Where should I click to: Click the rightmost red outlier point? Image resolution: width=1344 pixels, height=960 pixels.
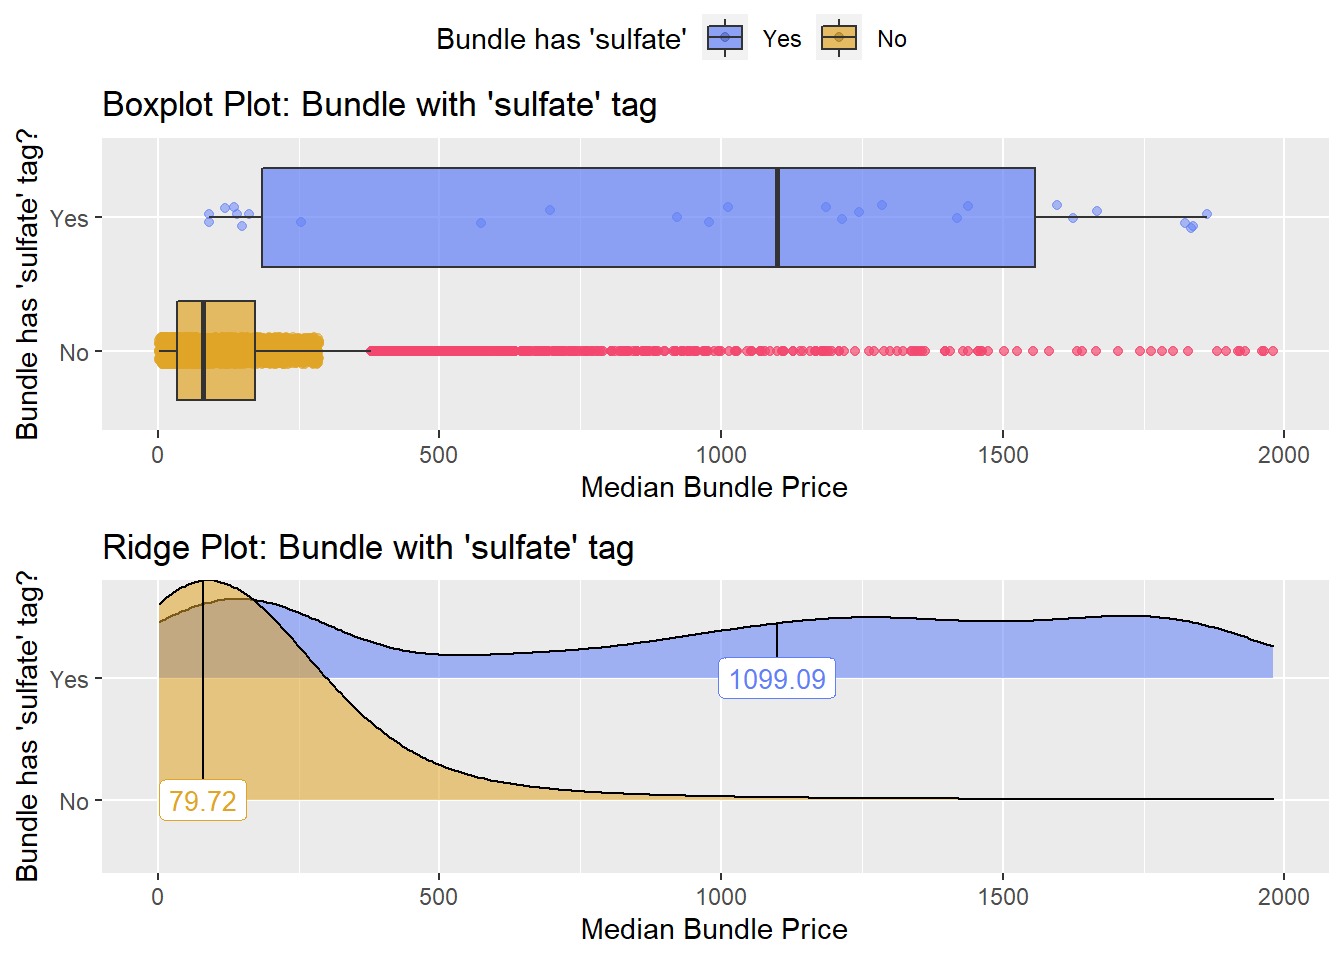point(1273,351)
